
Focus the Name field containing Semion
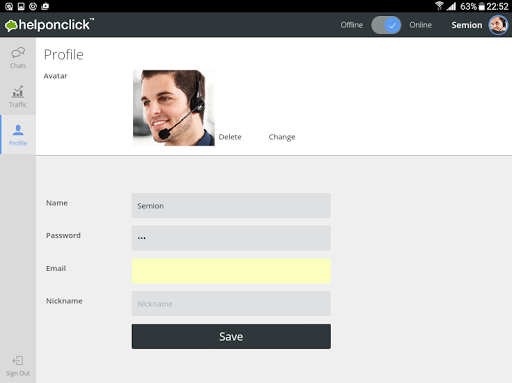coord(231,205)
